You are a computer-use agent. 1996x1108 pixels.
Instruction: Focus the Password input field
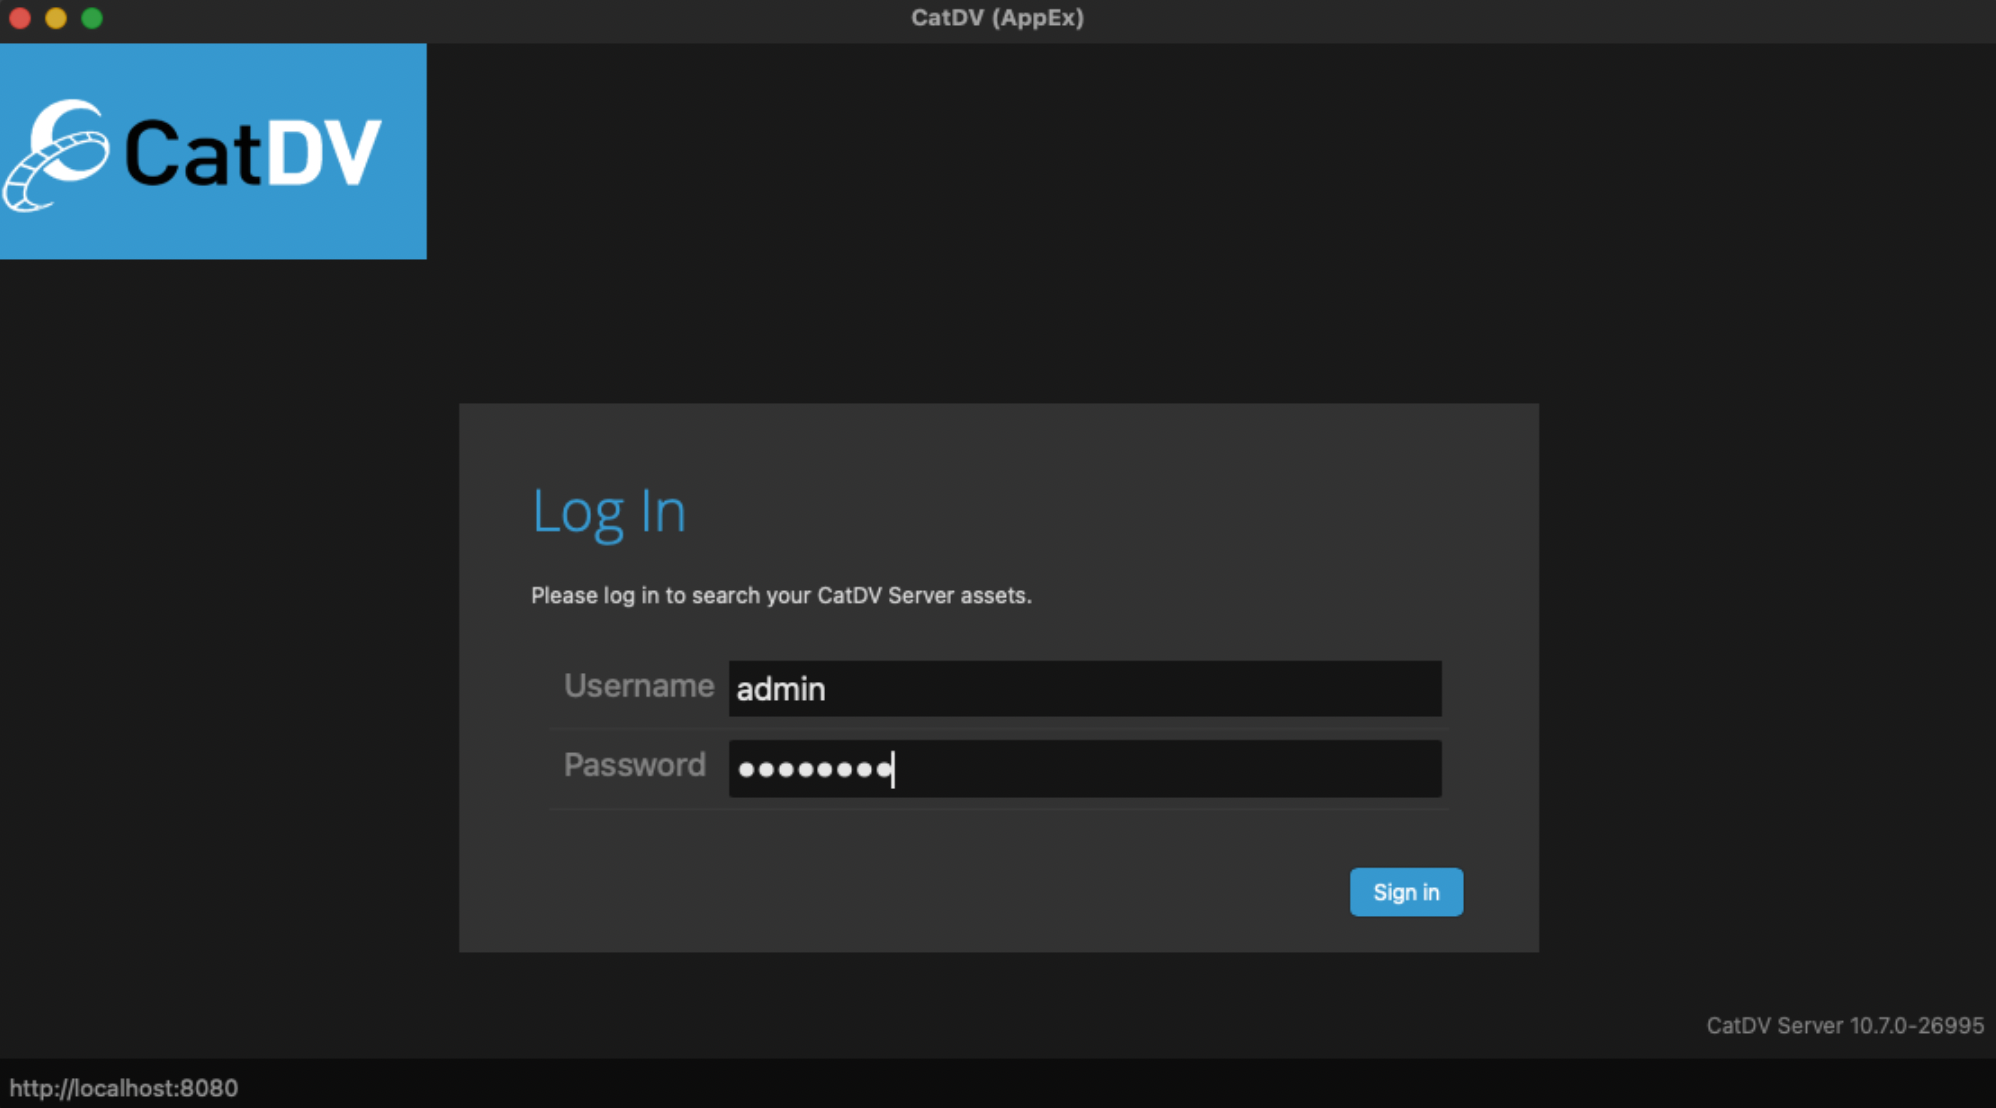coord(1085,768)
